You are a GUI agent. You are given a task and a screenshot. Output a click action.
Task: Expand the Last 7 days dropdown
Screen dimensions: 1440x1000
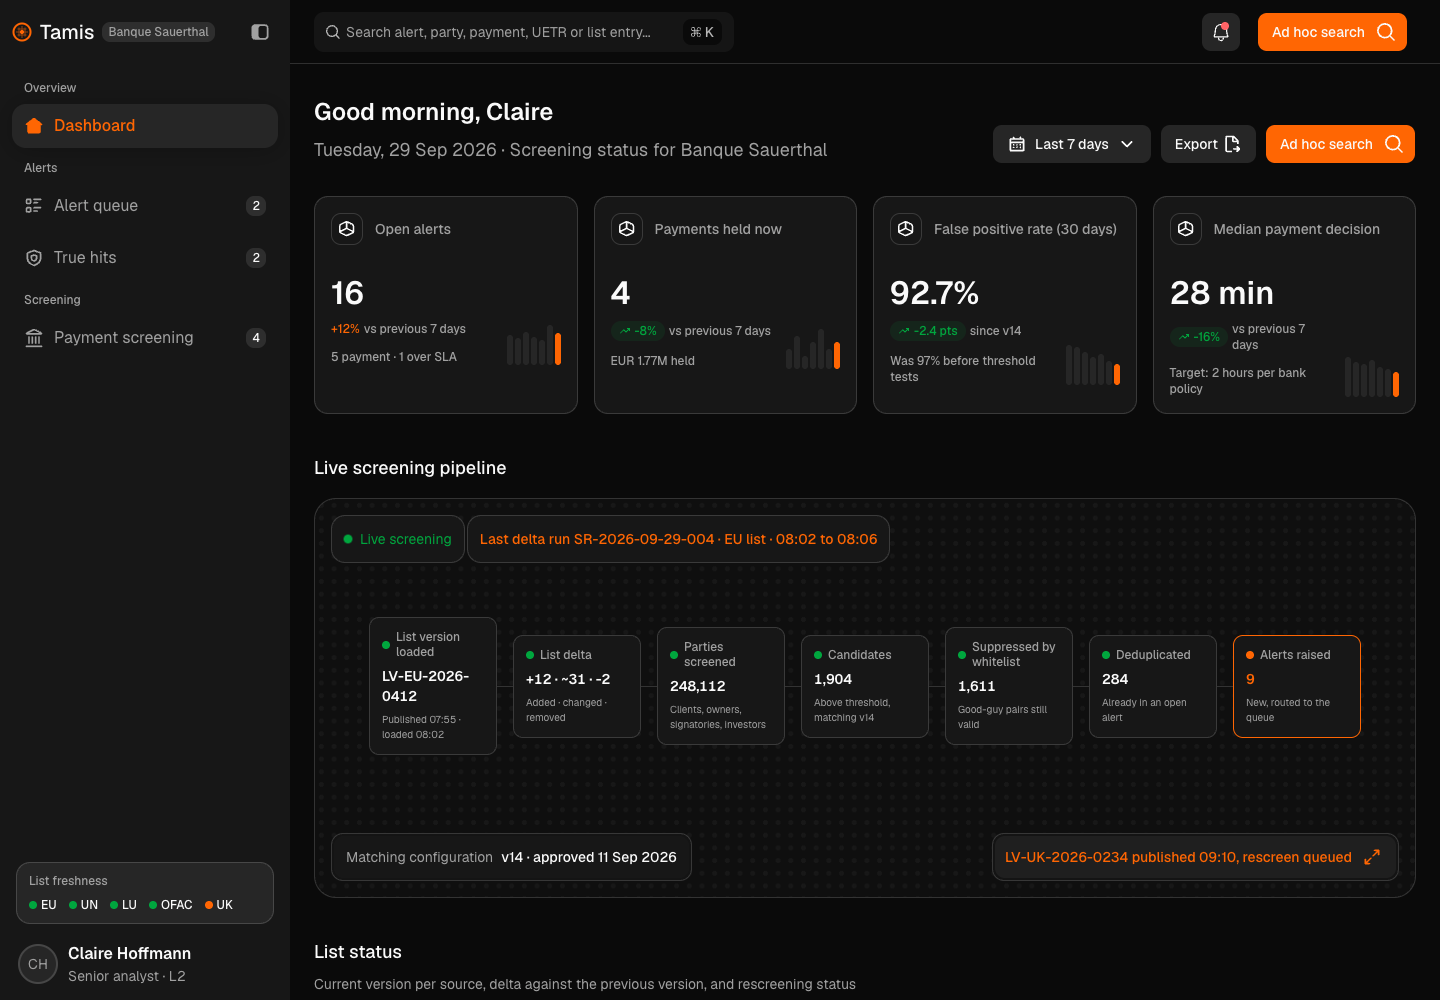point(1072,144)
